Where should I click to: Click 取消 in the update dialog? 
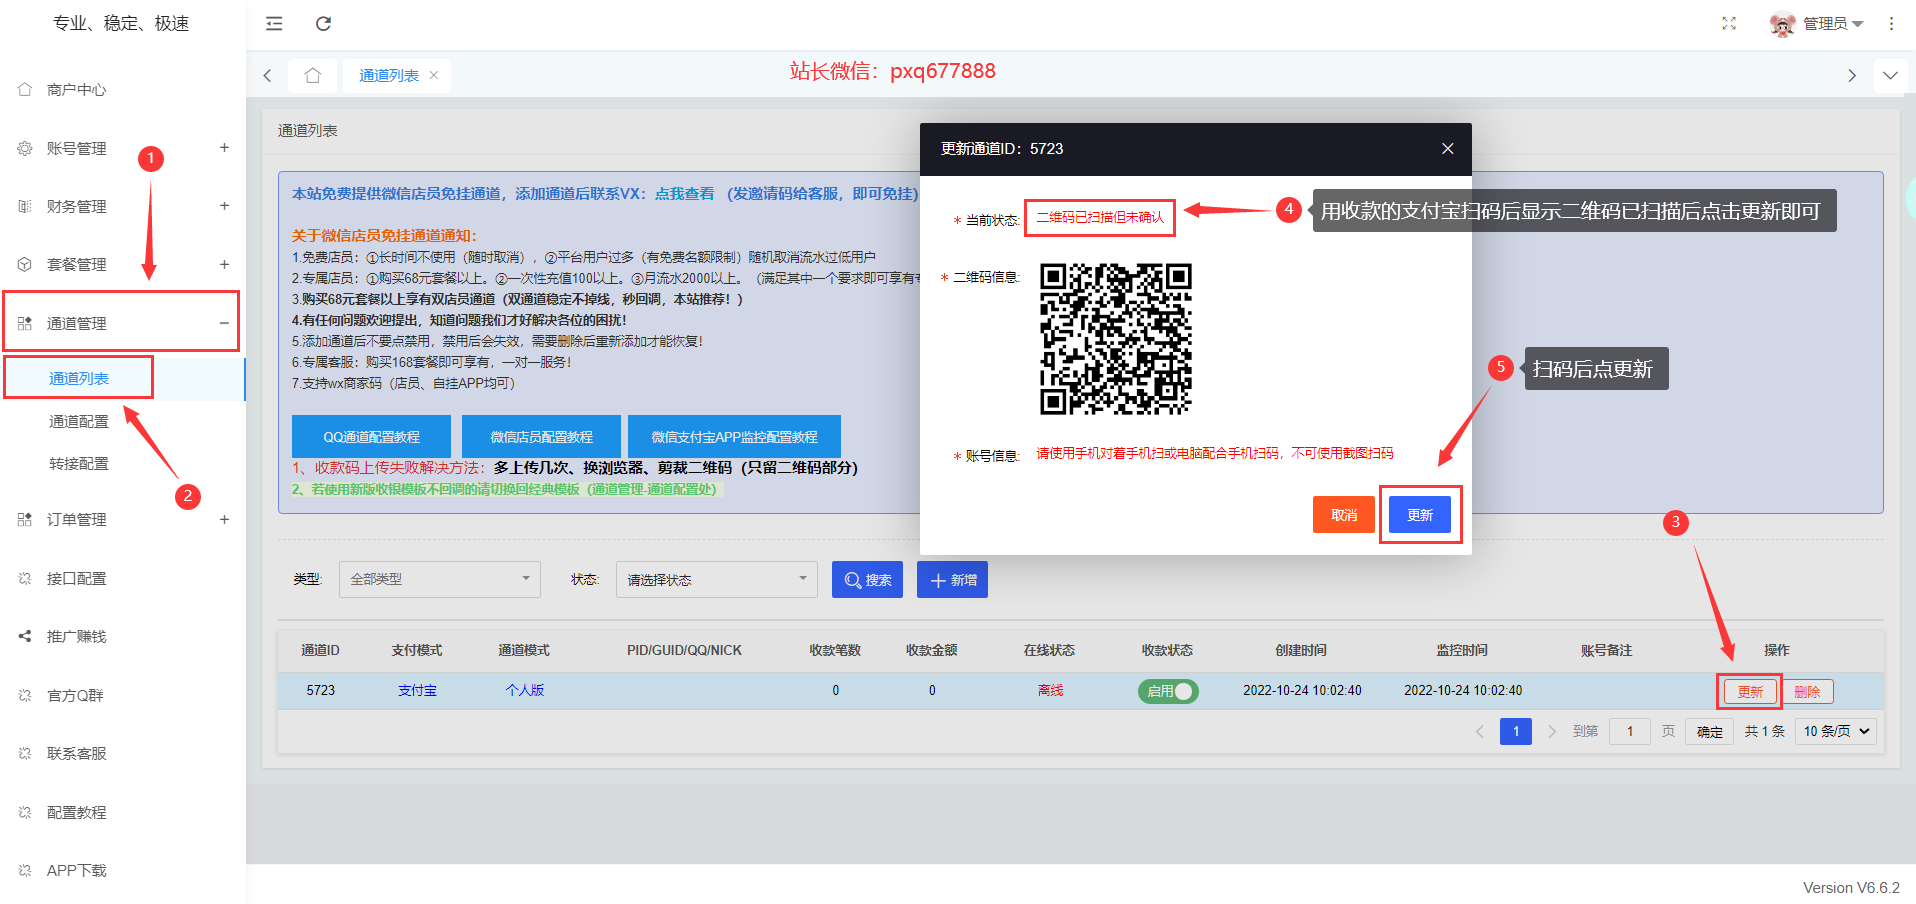coord(1343,515)
